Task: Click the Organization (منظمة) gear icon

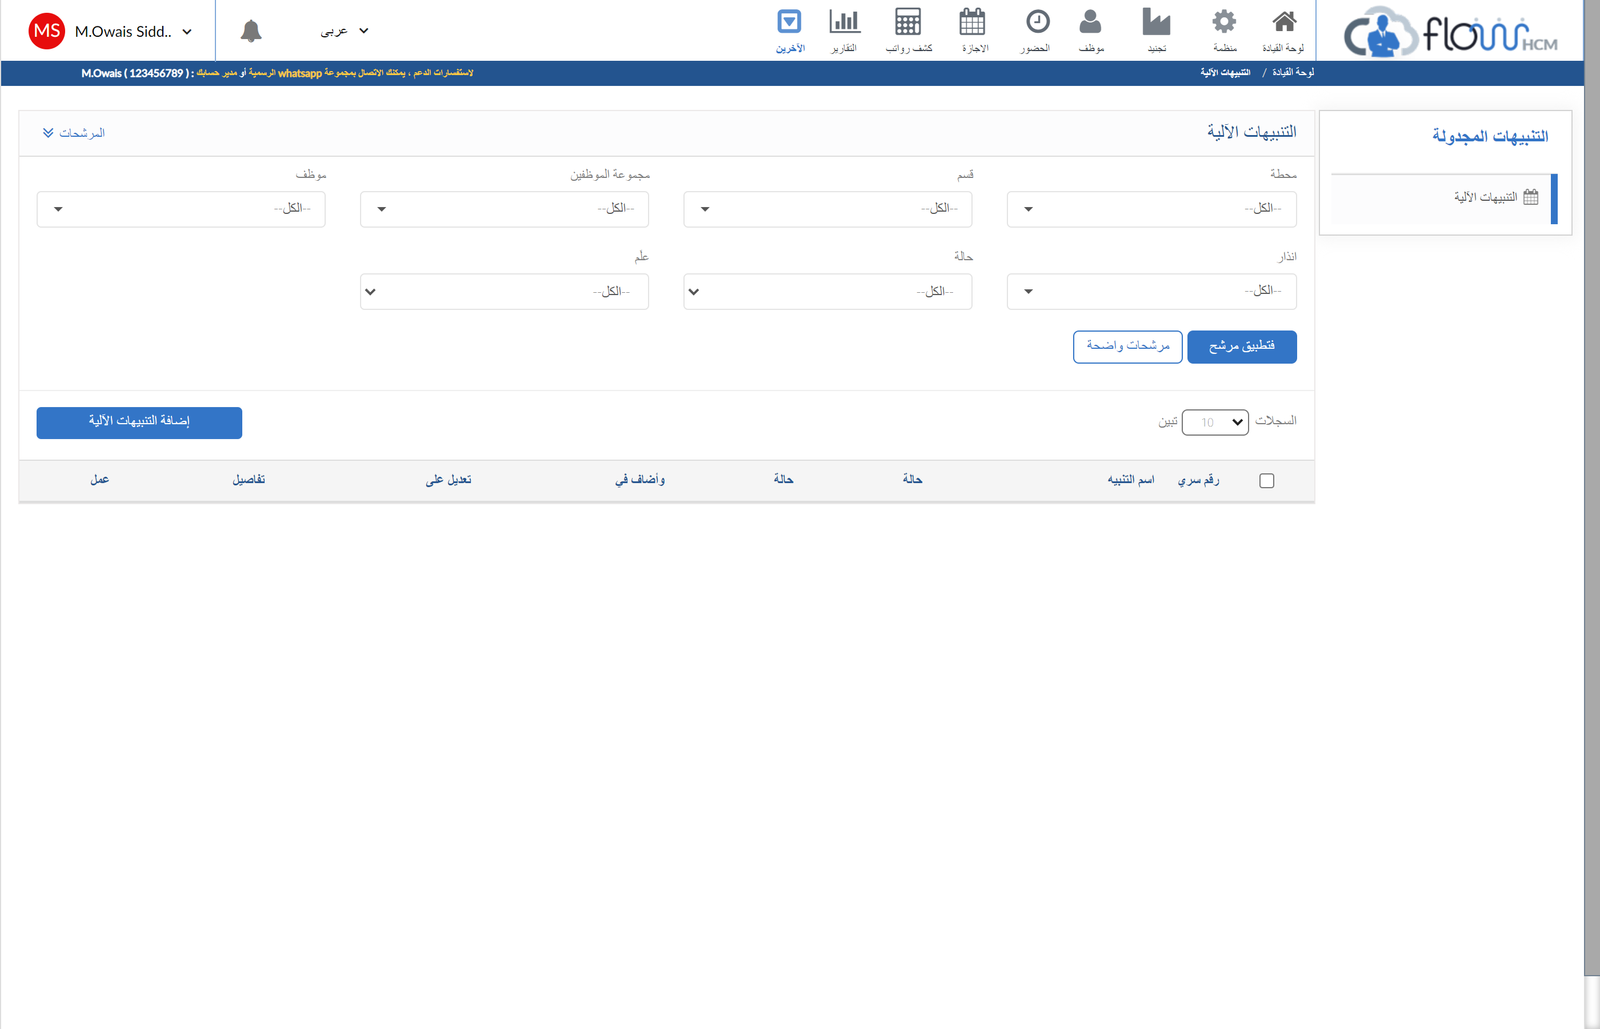Action: click(1224, 24)
